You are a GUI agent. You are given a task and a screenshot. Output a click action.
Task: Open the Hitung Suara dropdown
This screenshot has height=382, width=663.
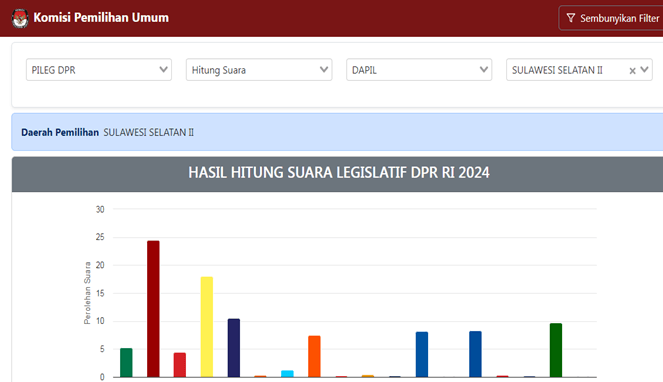[259, 70]
